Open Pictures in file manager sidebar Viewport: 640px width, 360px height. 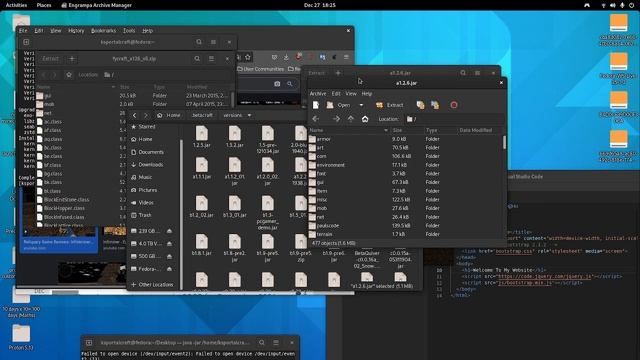tap(144, 190)
